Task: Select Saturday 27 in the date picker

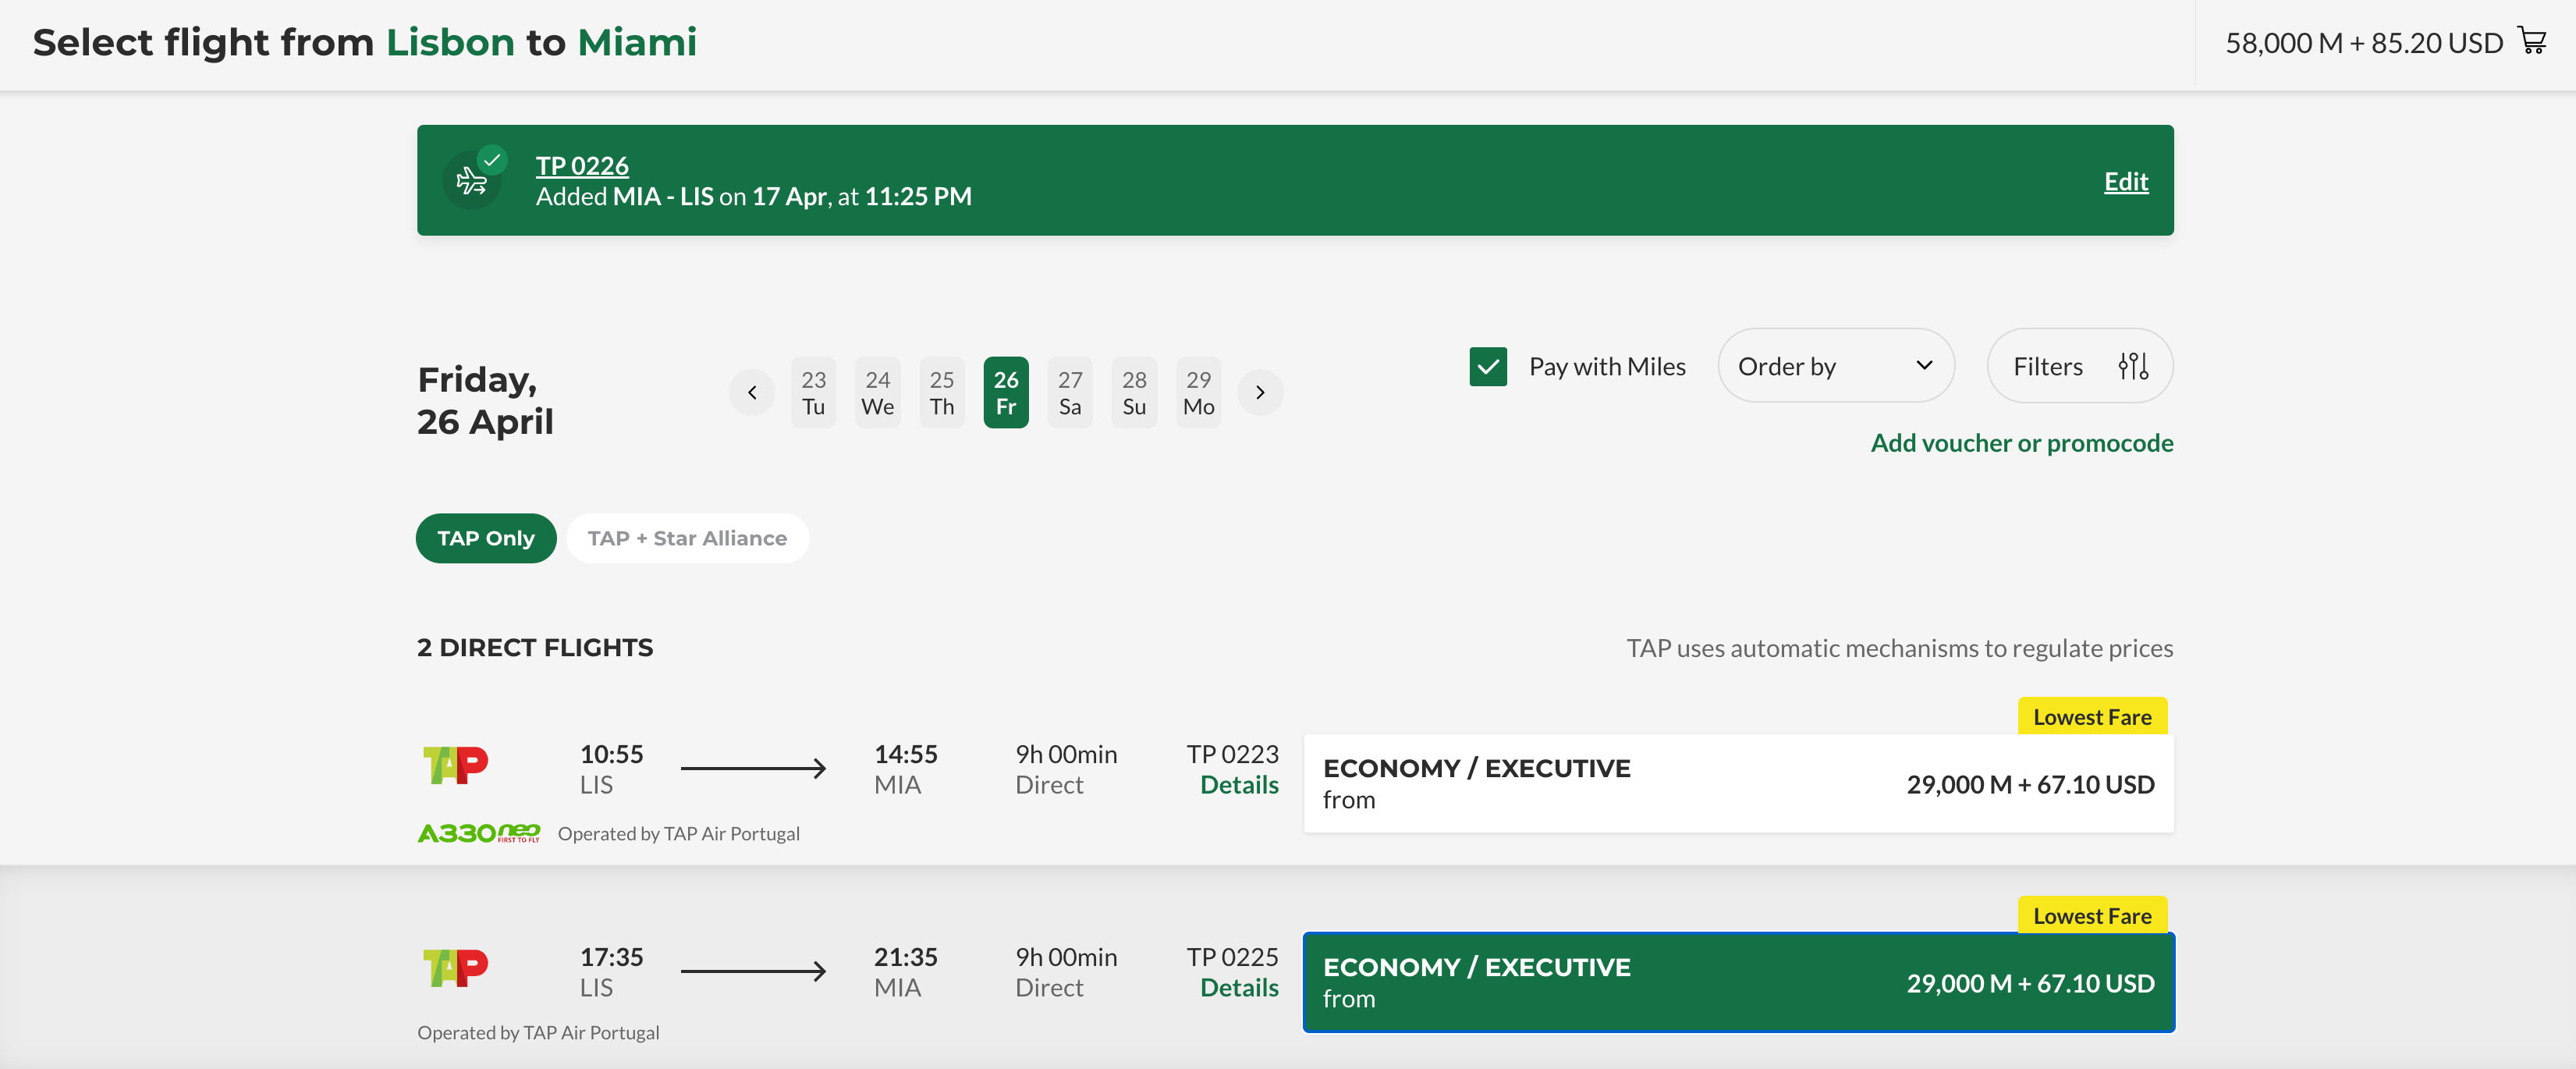Action: (x=1070, y=392)
